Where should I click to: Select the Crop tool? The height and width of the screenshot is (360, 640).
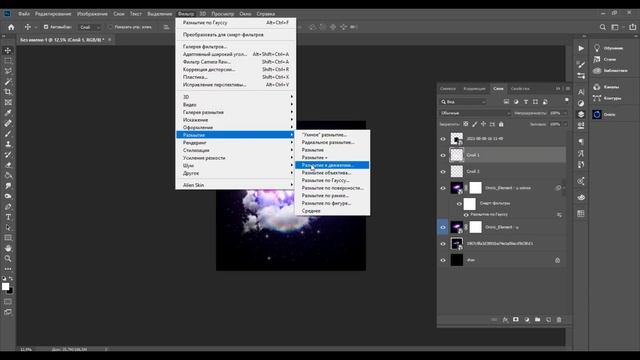coord(8,92)
